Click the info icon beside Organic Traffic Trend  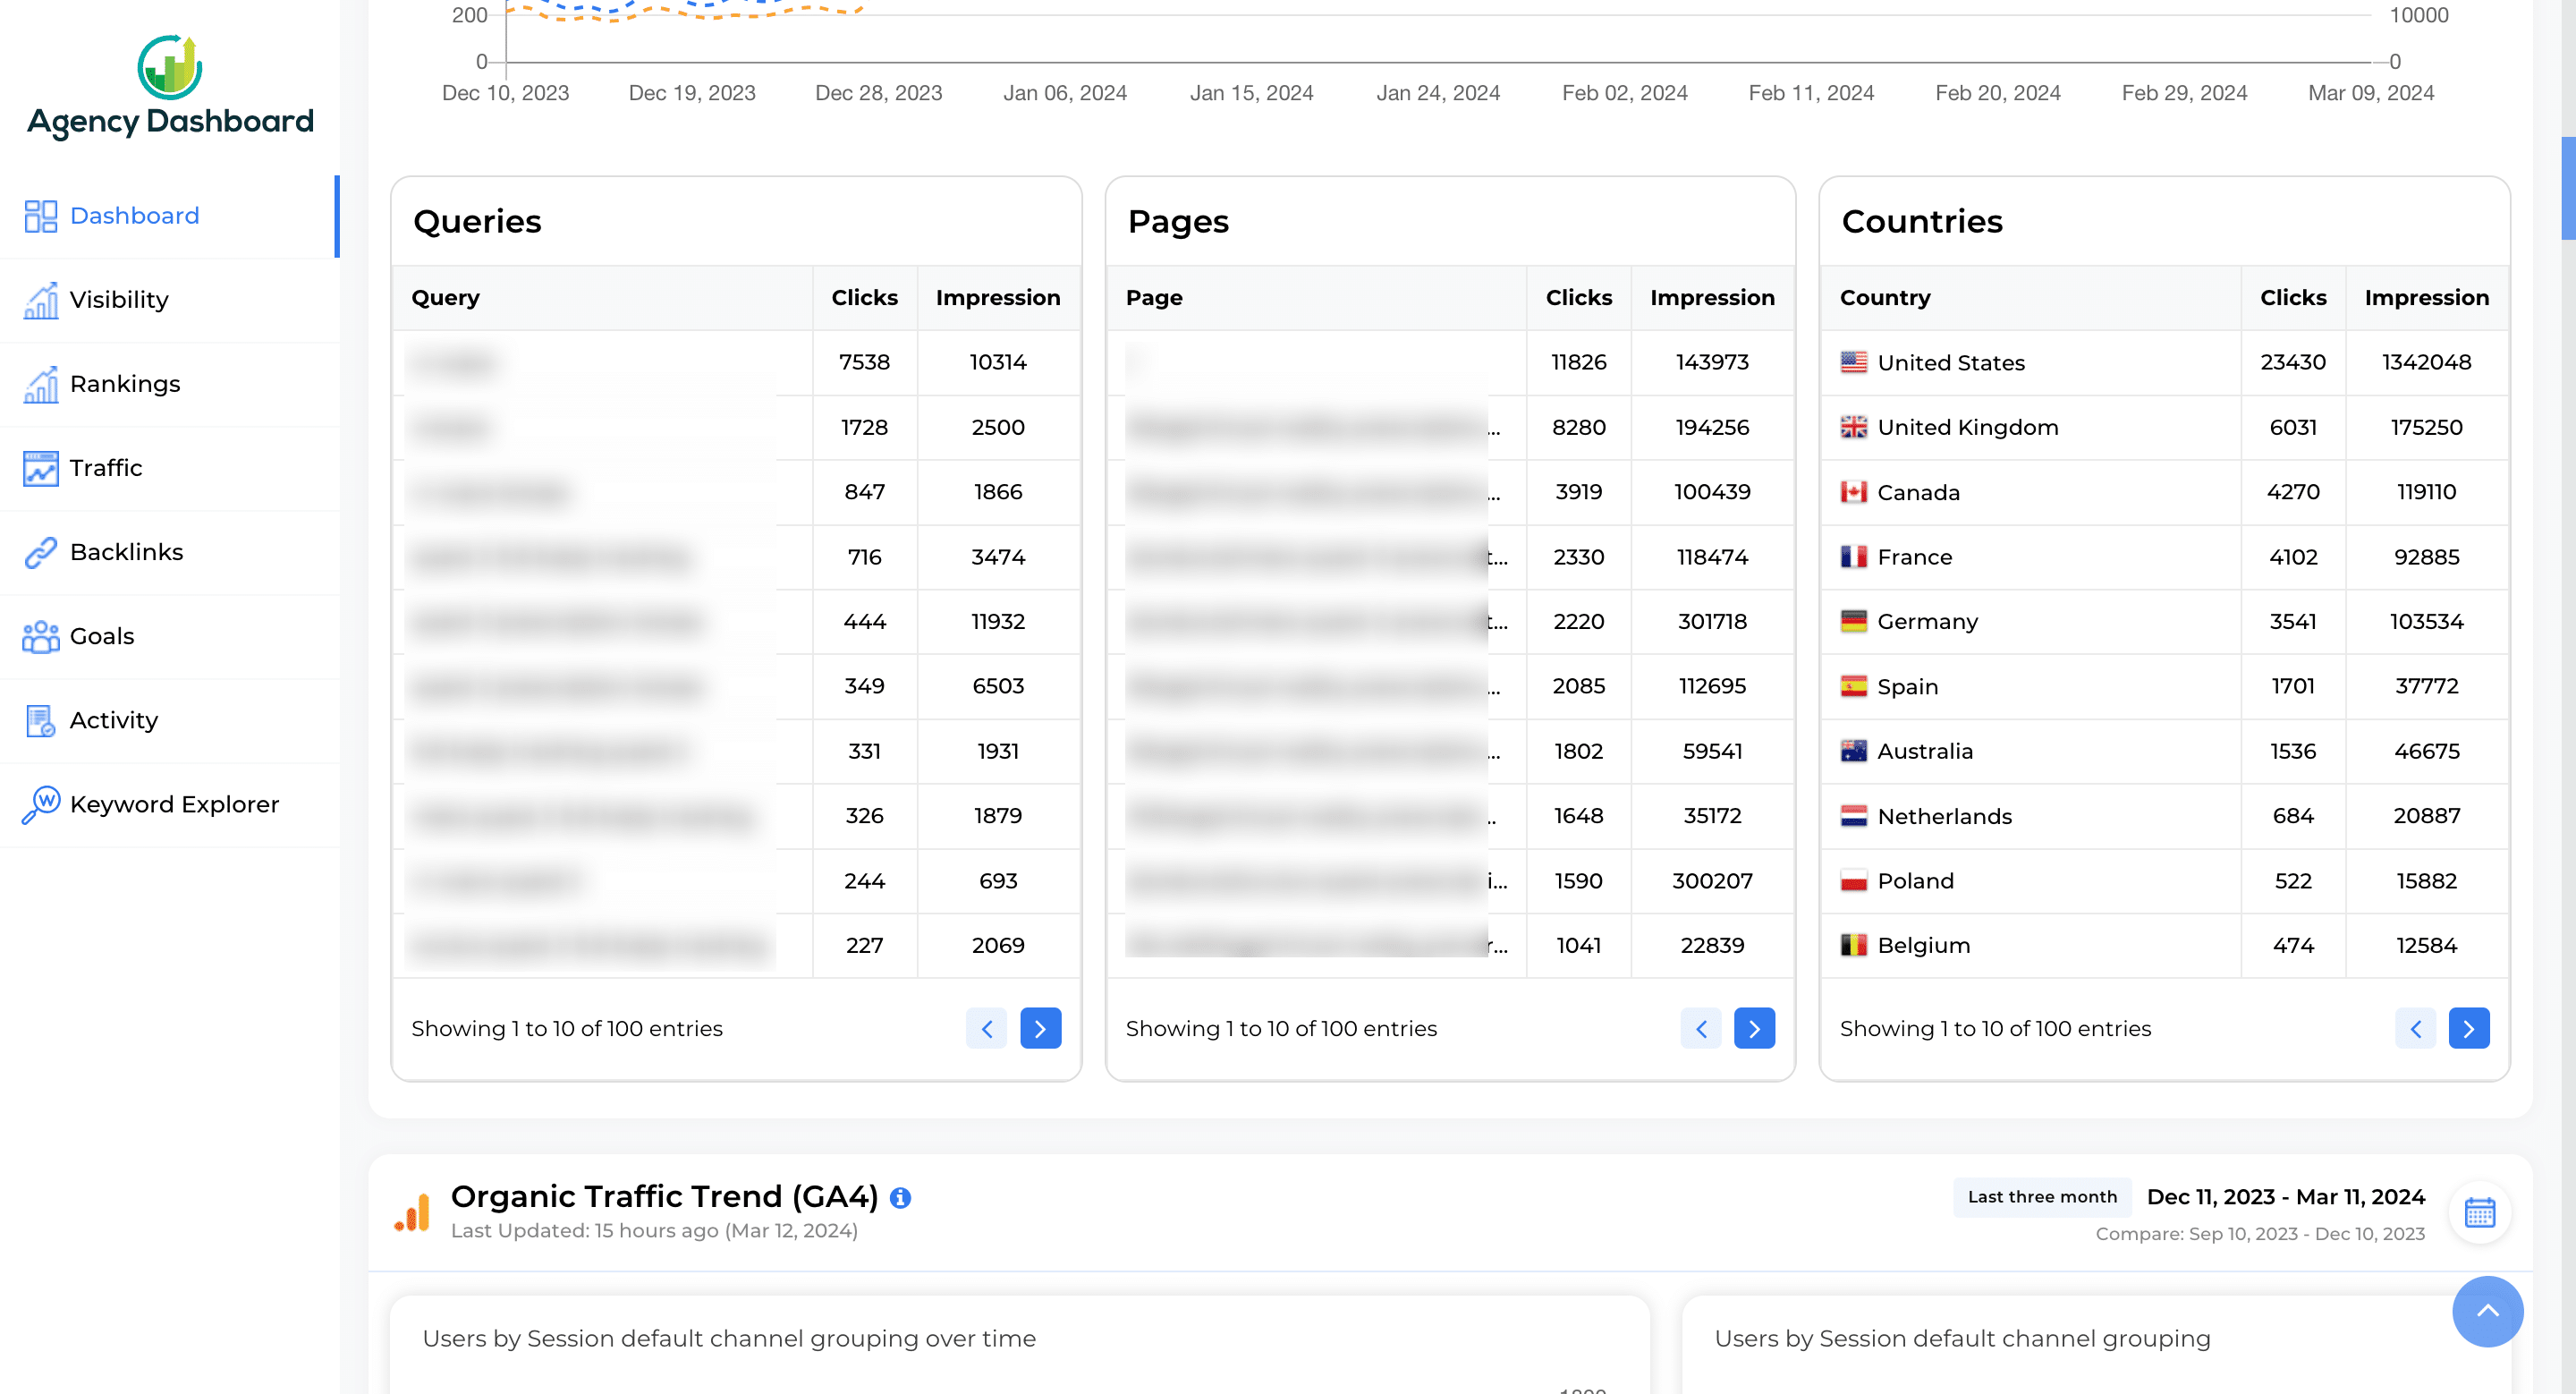(900, 1197)
